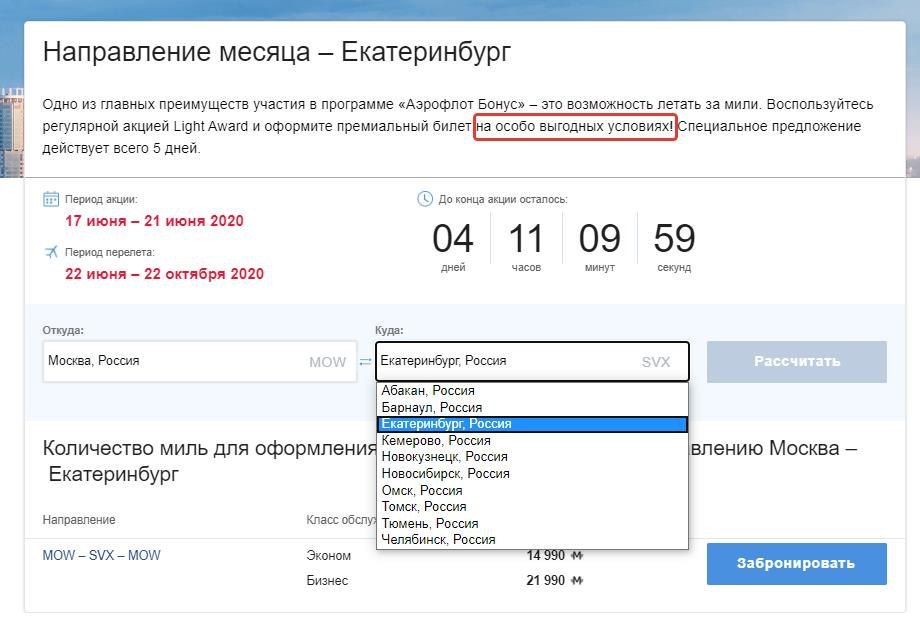
Task: Click the clock icon beside До конца акции
Action: tap(425, 199)
